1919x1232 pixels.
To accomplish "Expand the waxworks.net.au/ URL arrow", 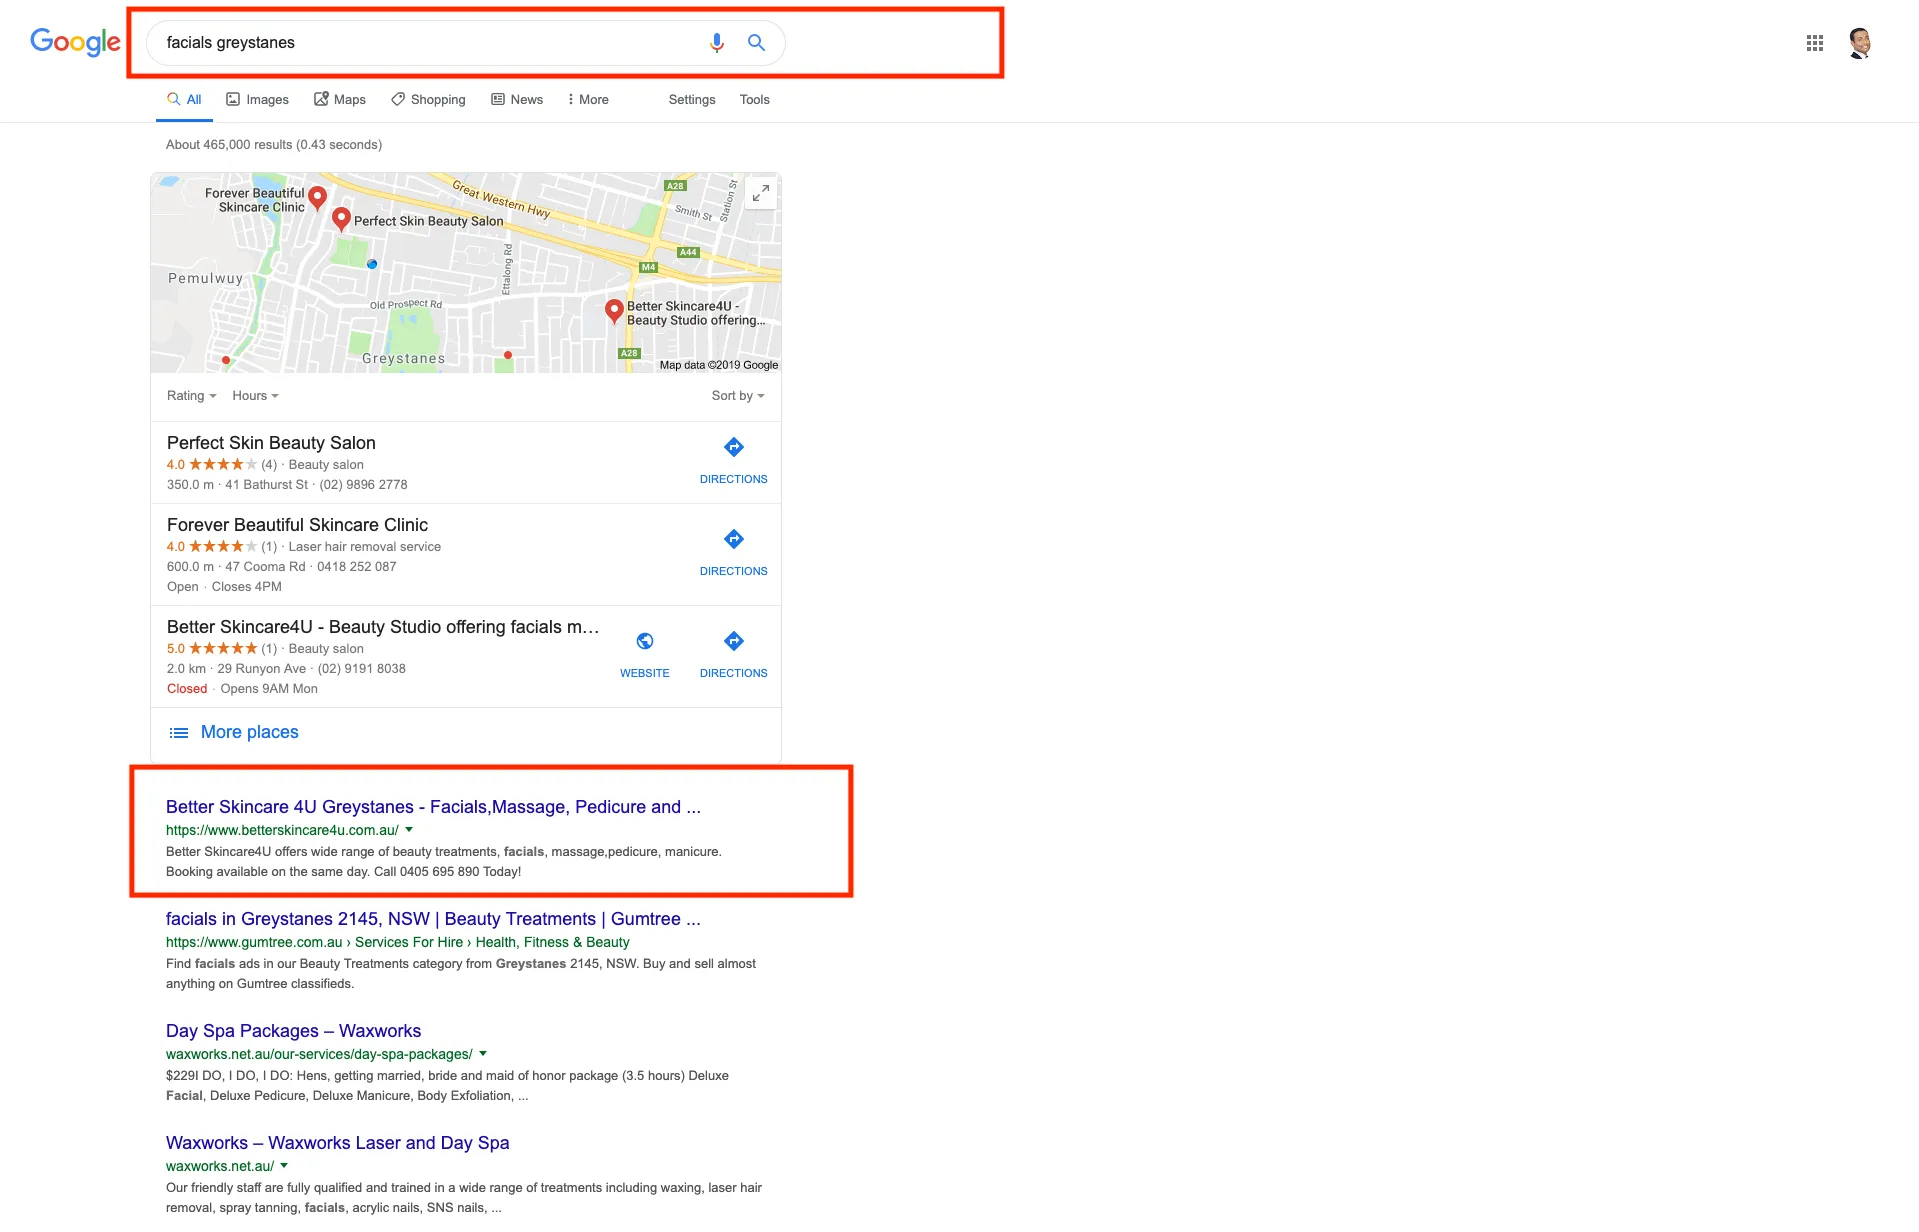I will pyautogui.click(x=284, y=1166).
